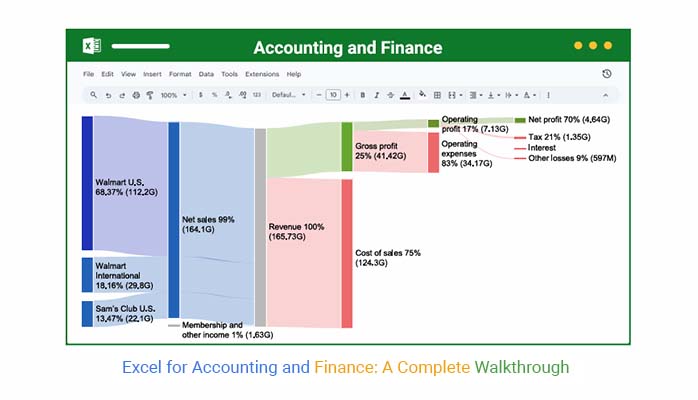Open the three-dot more options icon

[548, 95]
